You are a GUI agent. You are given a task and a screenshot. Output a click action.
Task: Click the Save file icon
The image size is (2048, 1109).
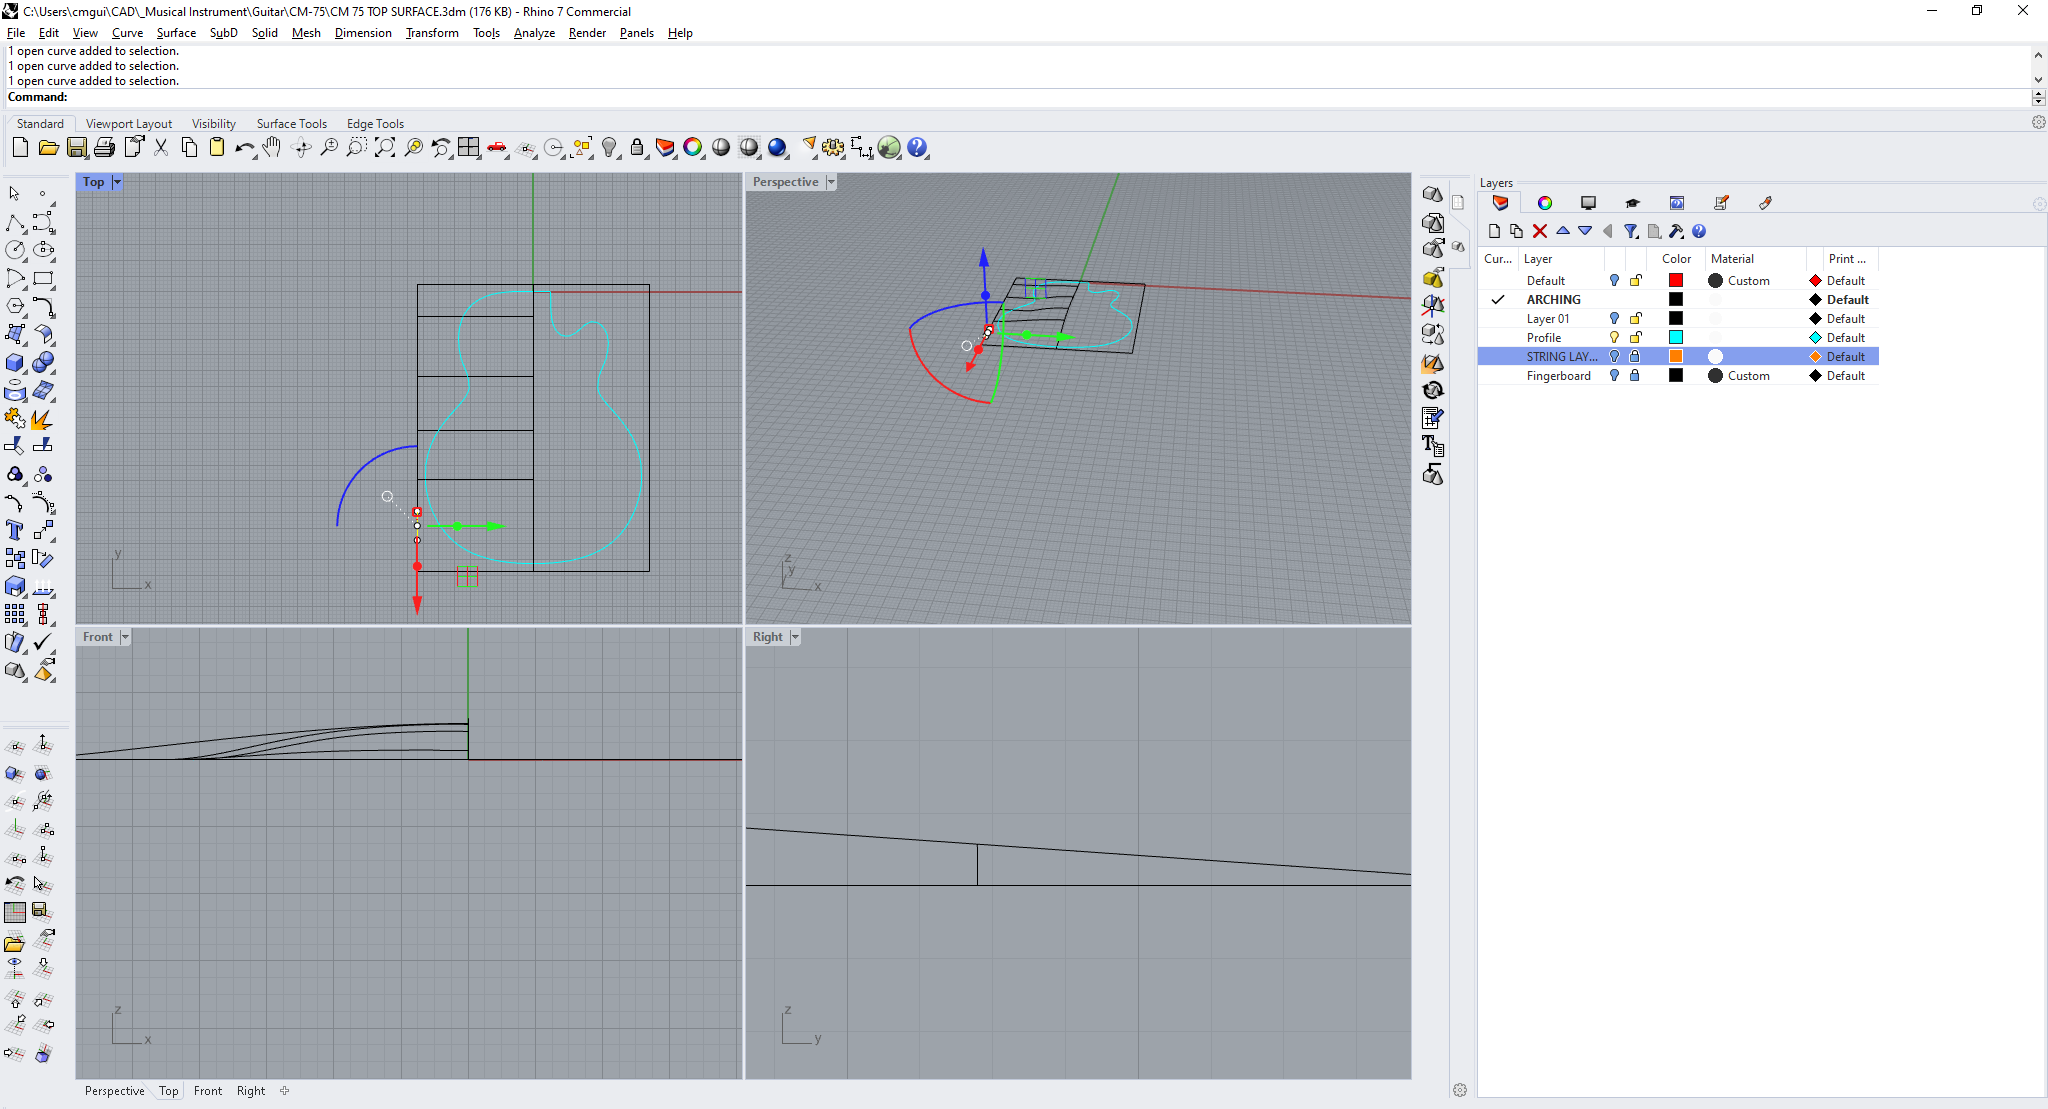76,148
